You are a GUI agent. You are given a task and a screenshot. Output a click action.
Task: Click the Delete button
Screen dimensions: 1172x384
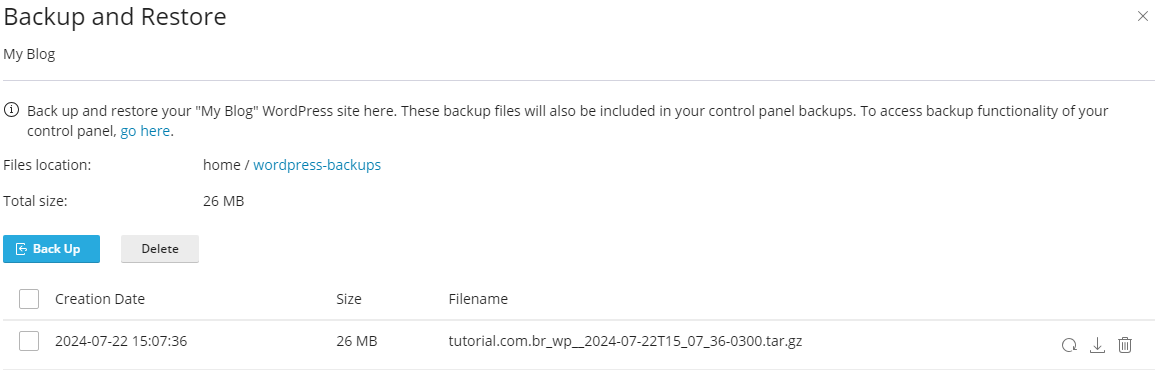click(x=160, y=249)
